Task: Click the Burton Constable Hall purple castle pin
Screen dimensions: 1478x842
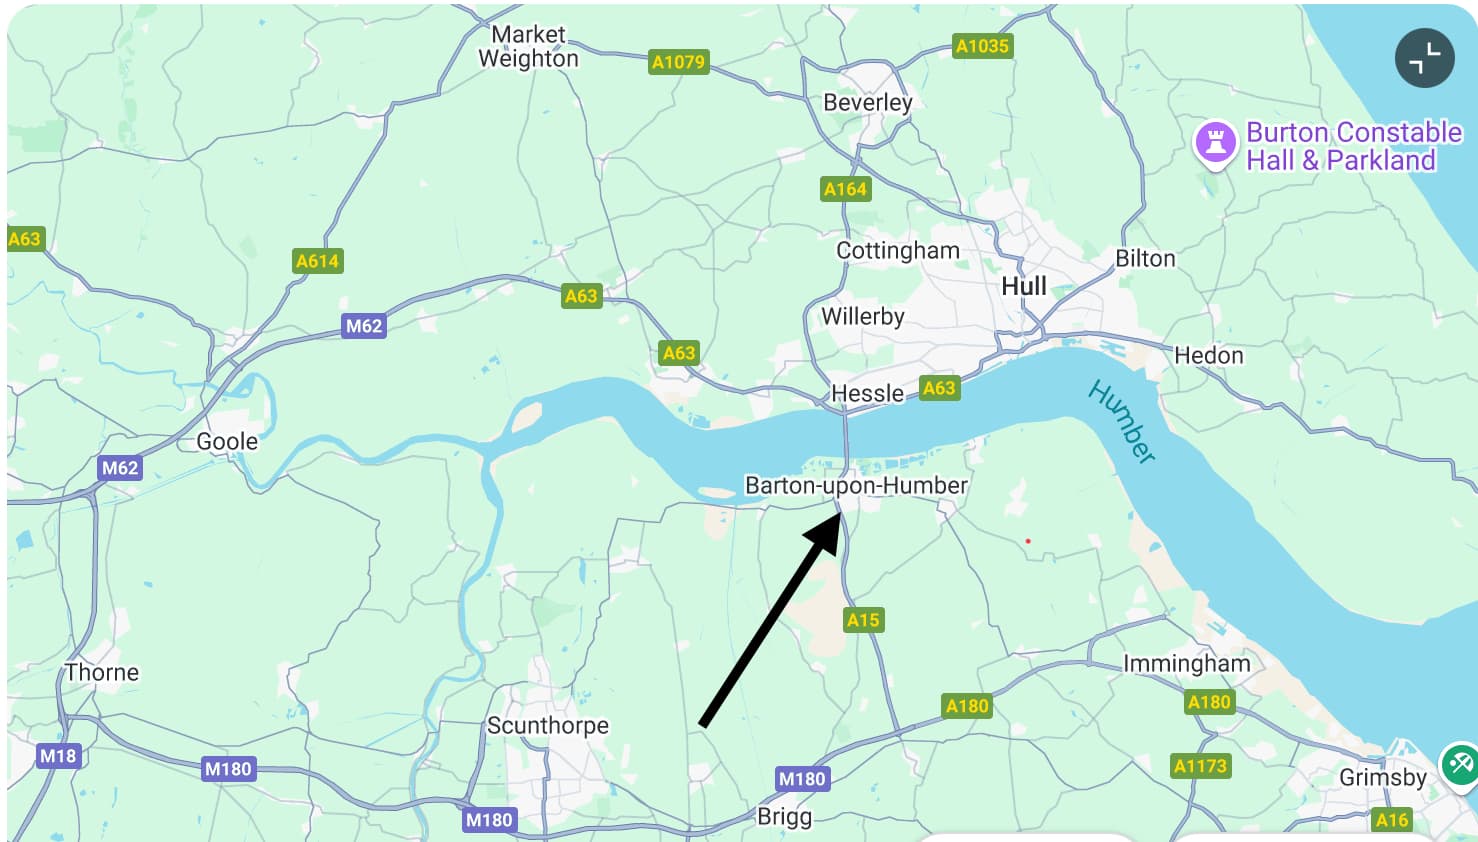Action: [1215, 144]
